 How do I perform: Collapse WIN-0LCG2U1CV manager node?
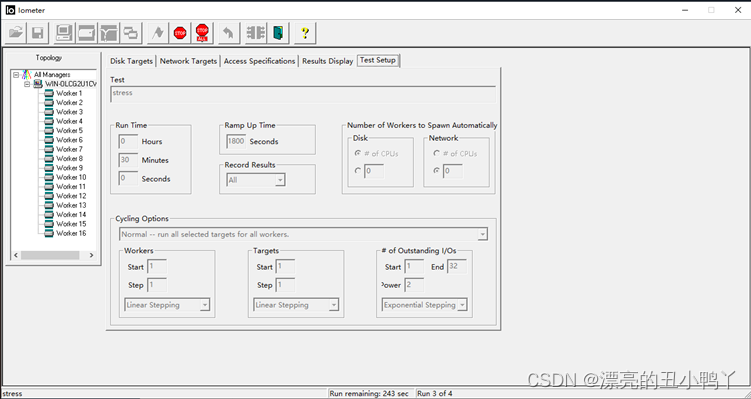pyautogui.click(x=27, y=84)
